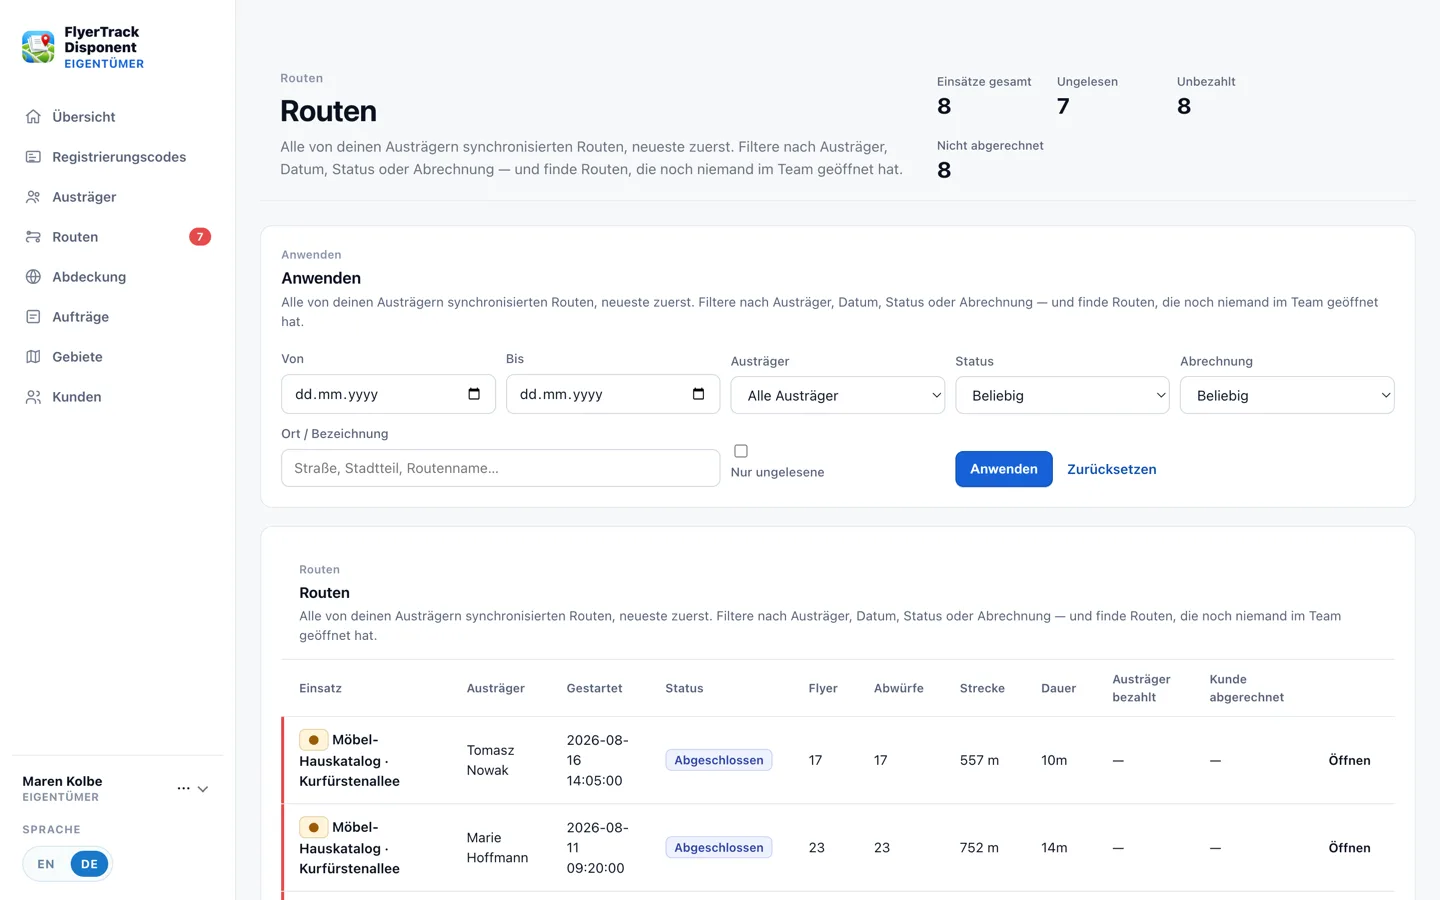Click the document icon beside Aufträge
The height and width of the screenshot is (900, 1440).
(33, 317)
